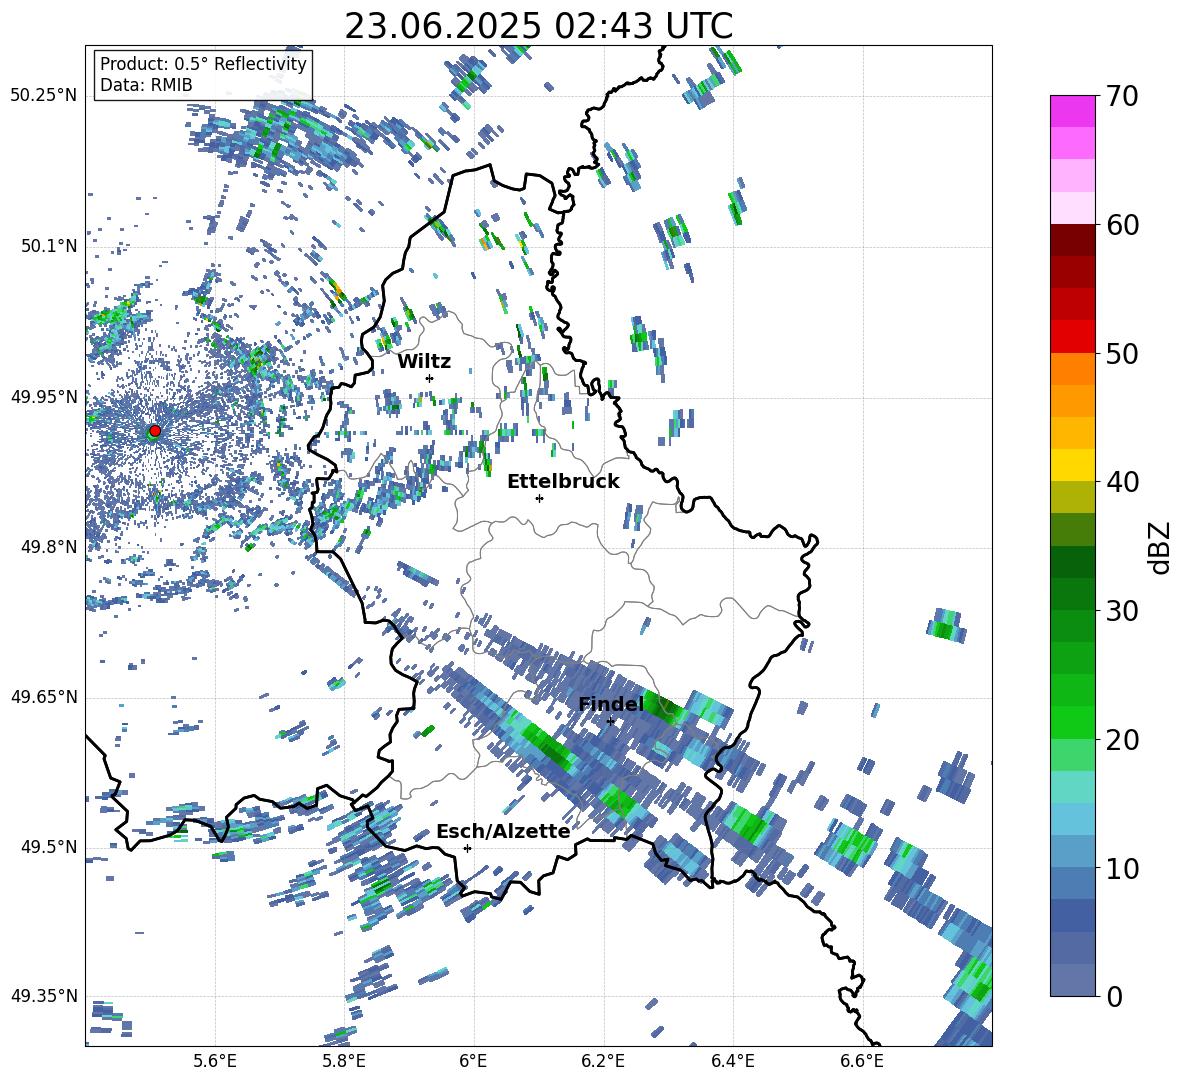Screen dimensions: 1184x1081
Task: Click the 49.35°N latitude label
Action: 43,996
